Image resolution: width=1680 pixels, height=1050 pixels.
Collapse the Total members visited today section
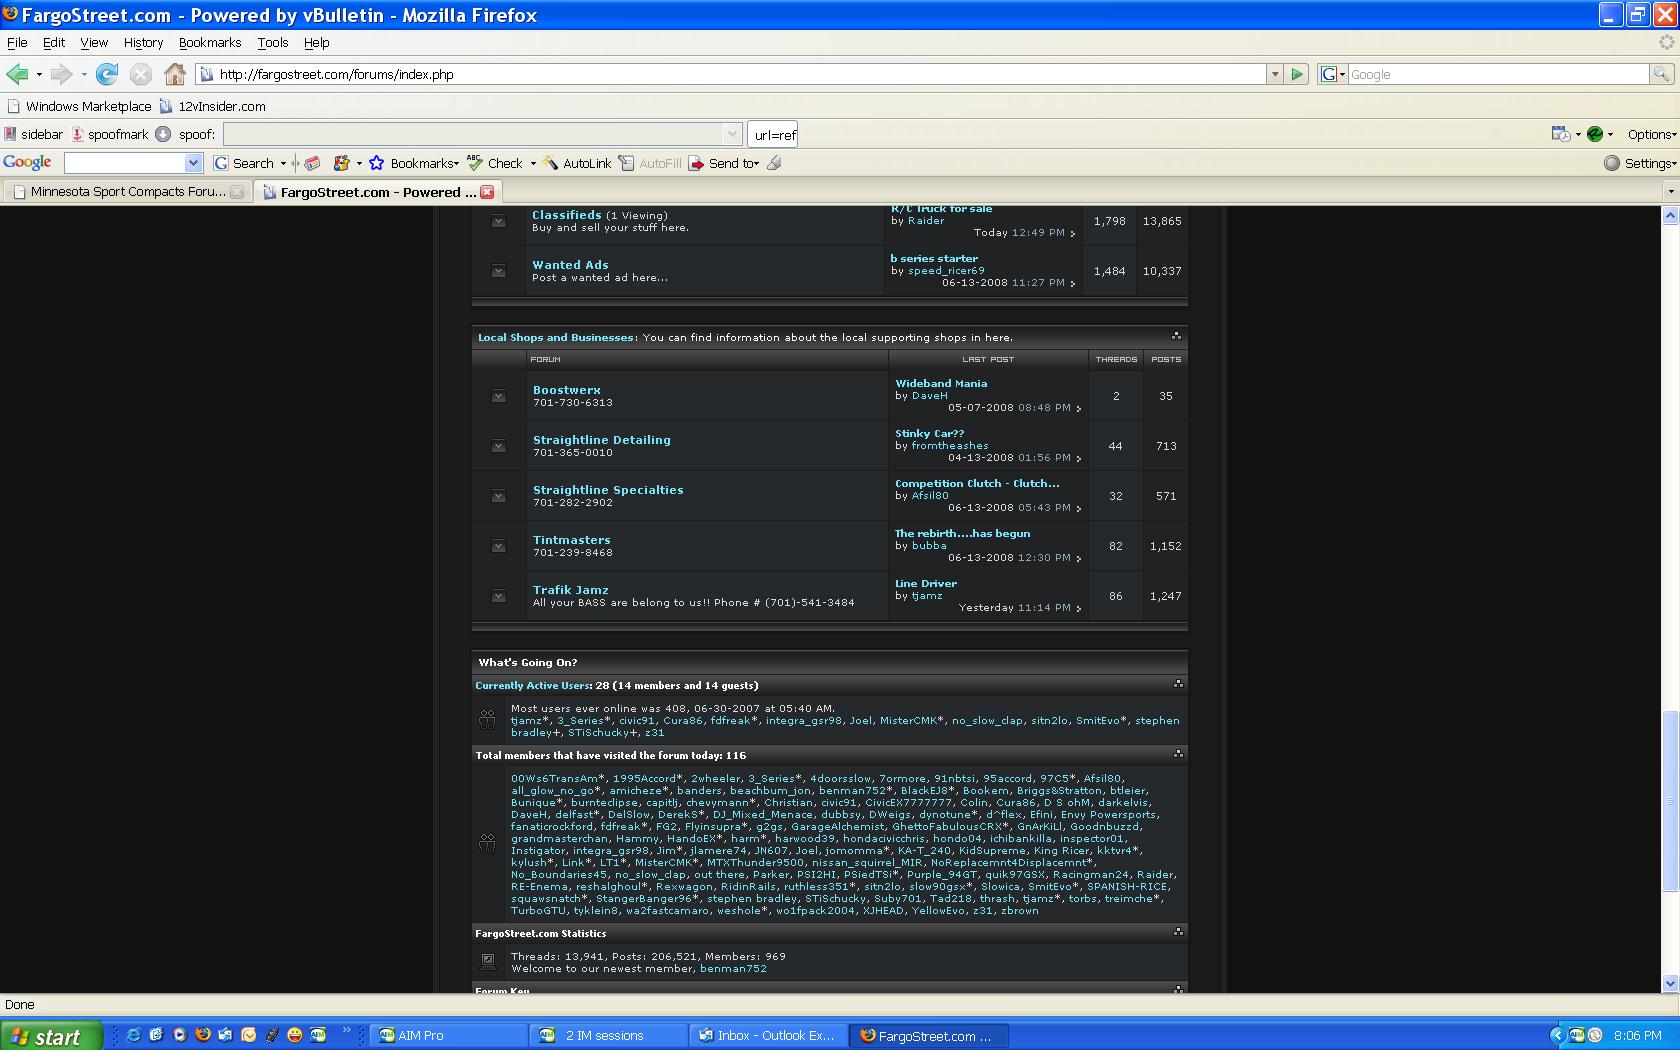pos(1178,754)
